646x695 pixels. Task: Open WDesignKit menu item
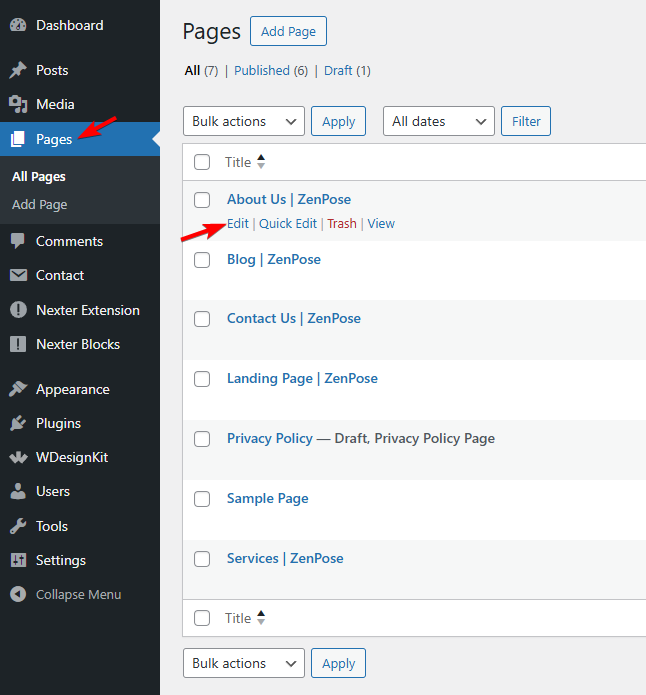tap(72, 457)
